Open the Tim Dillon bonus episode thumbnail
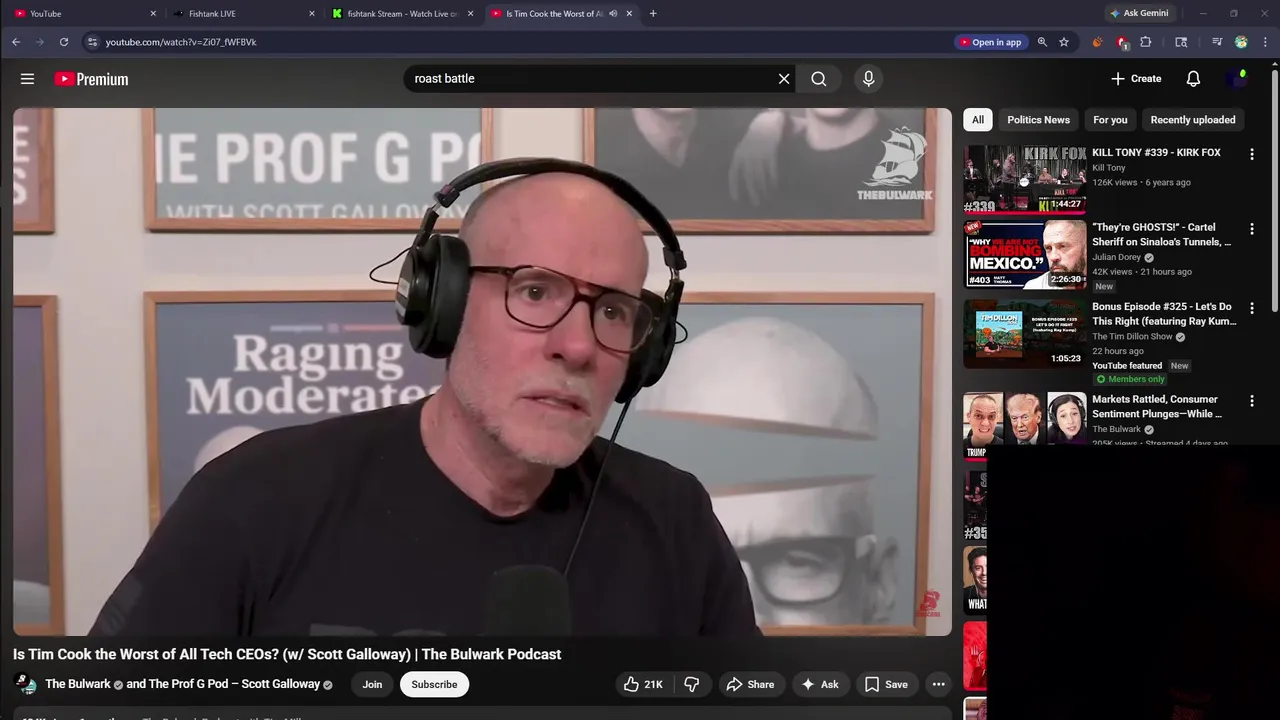 pos(1024,333)
